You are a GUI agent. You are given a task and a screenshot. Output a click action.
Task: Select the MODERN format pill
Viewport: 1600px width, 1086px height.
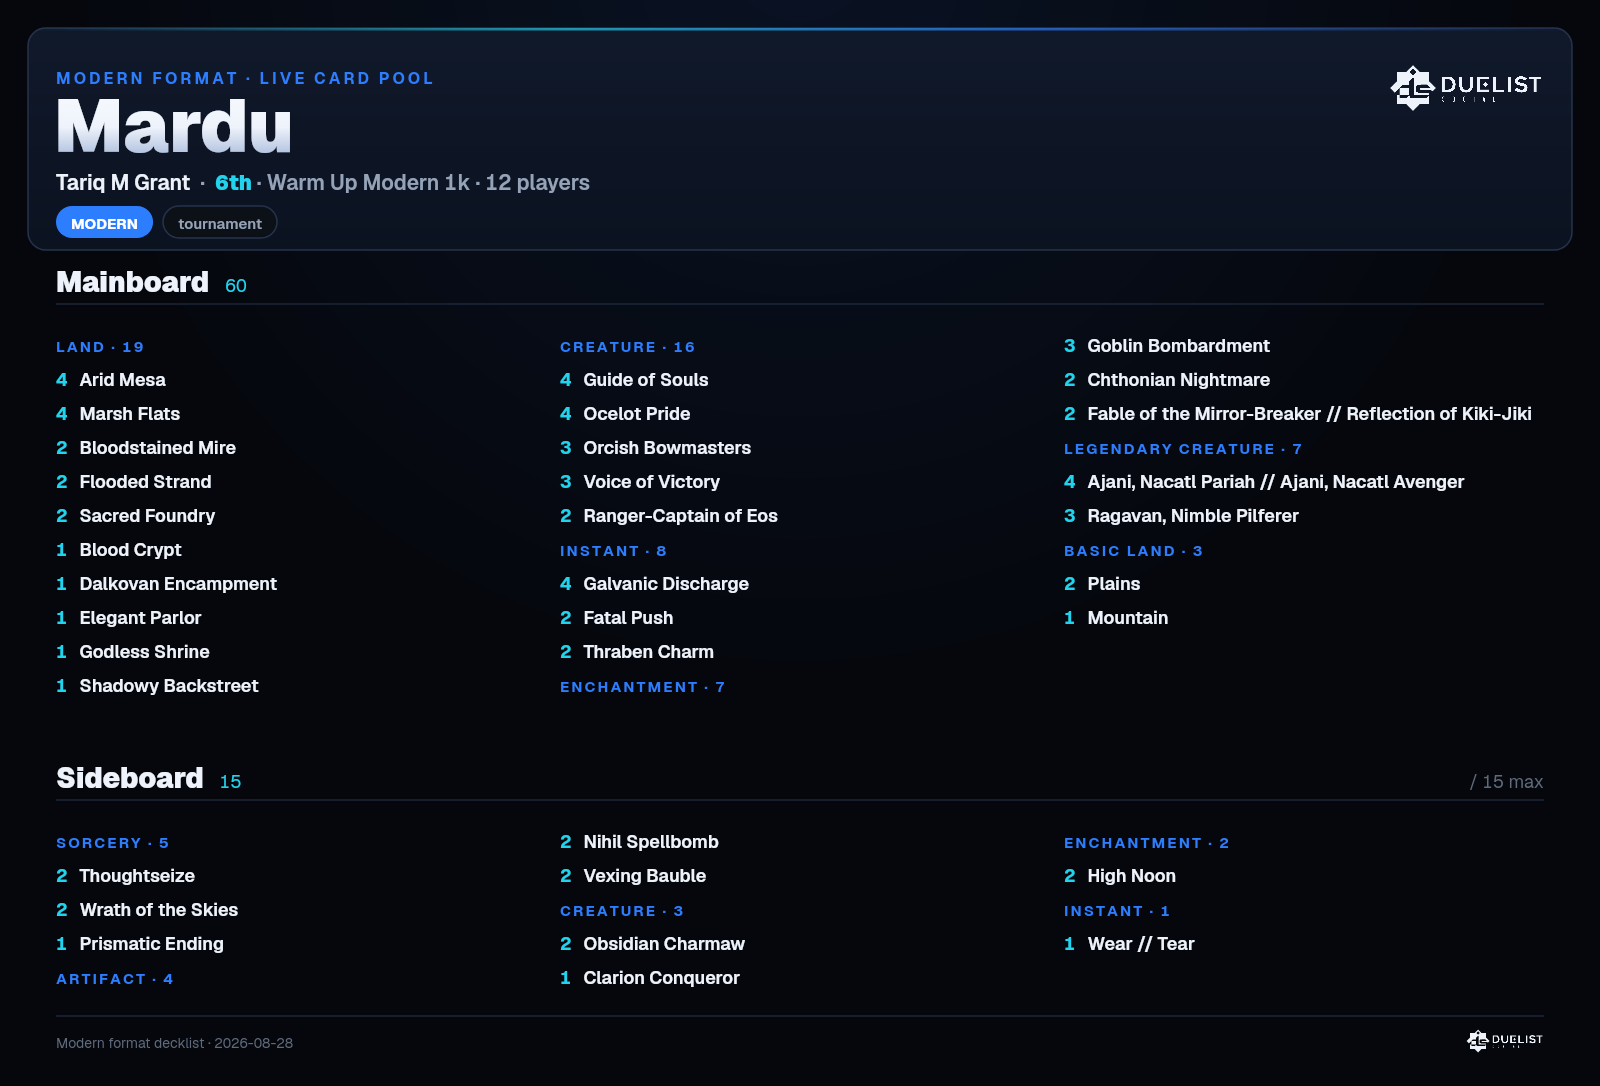(104, 223)
